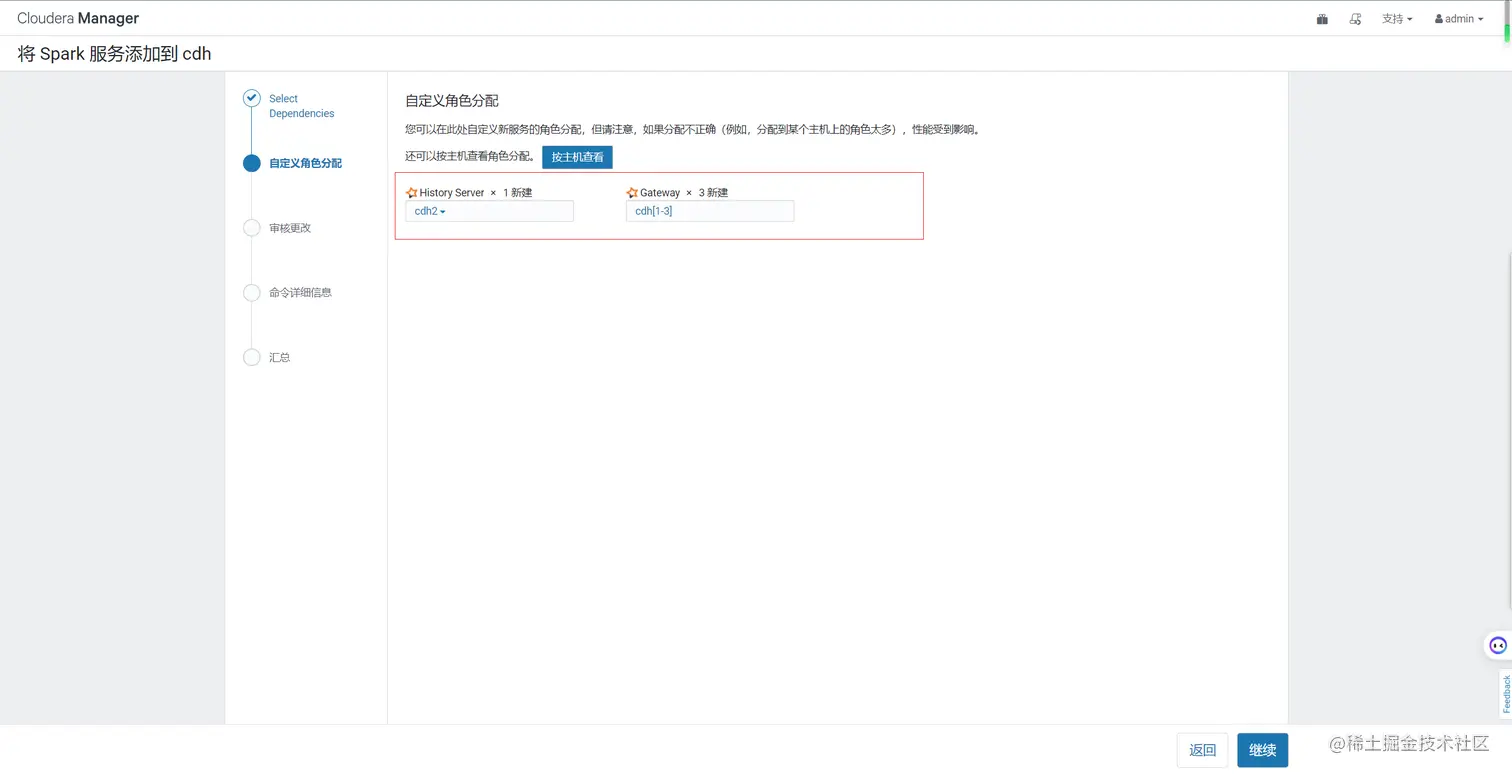Go to the Select Dependencies step

point(301,106)
